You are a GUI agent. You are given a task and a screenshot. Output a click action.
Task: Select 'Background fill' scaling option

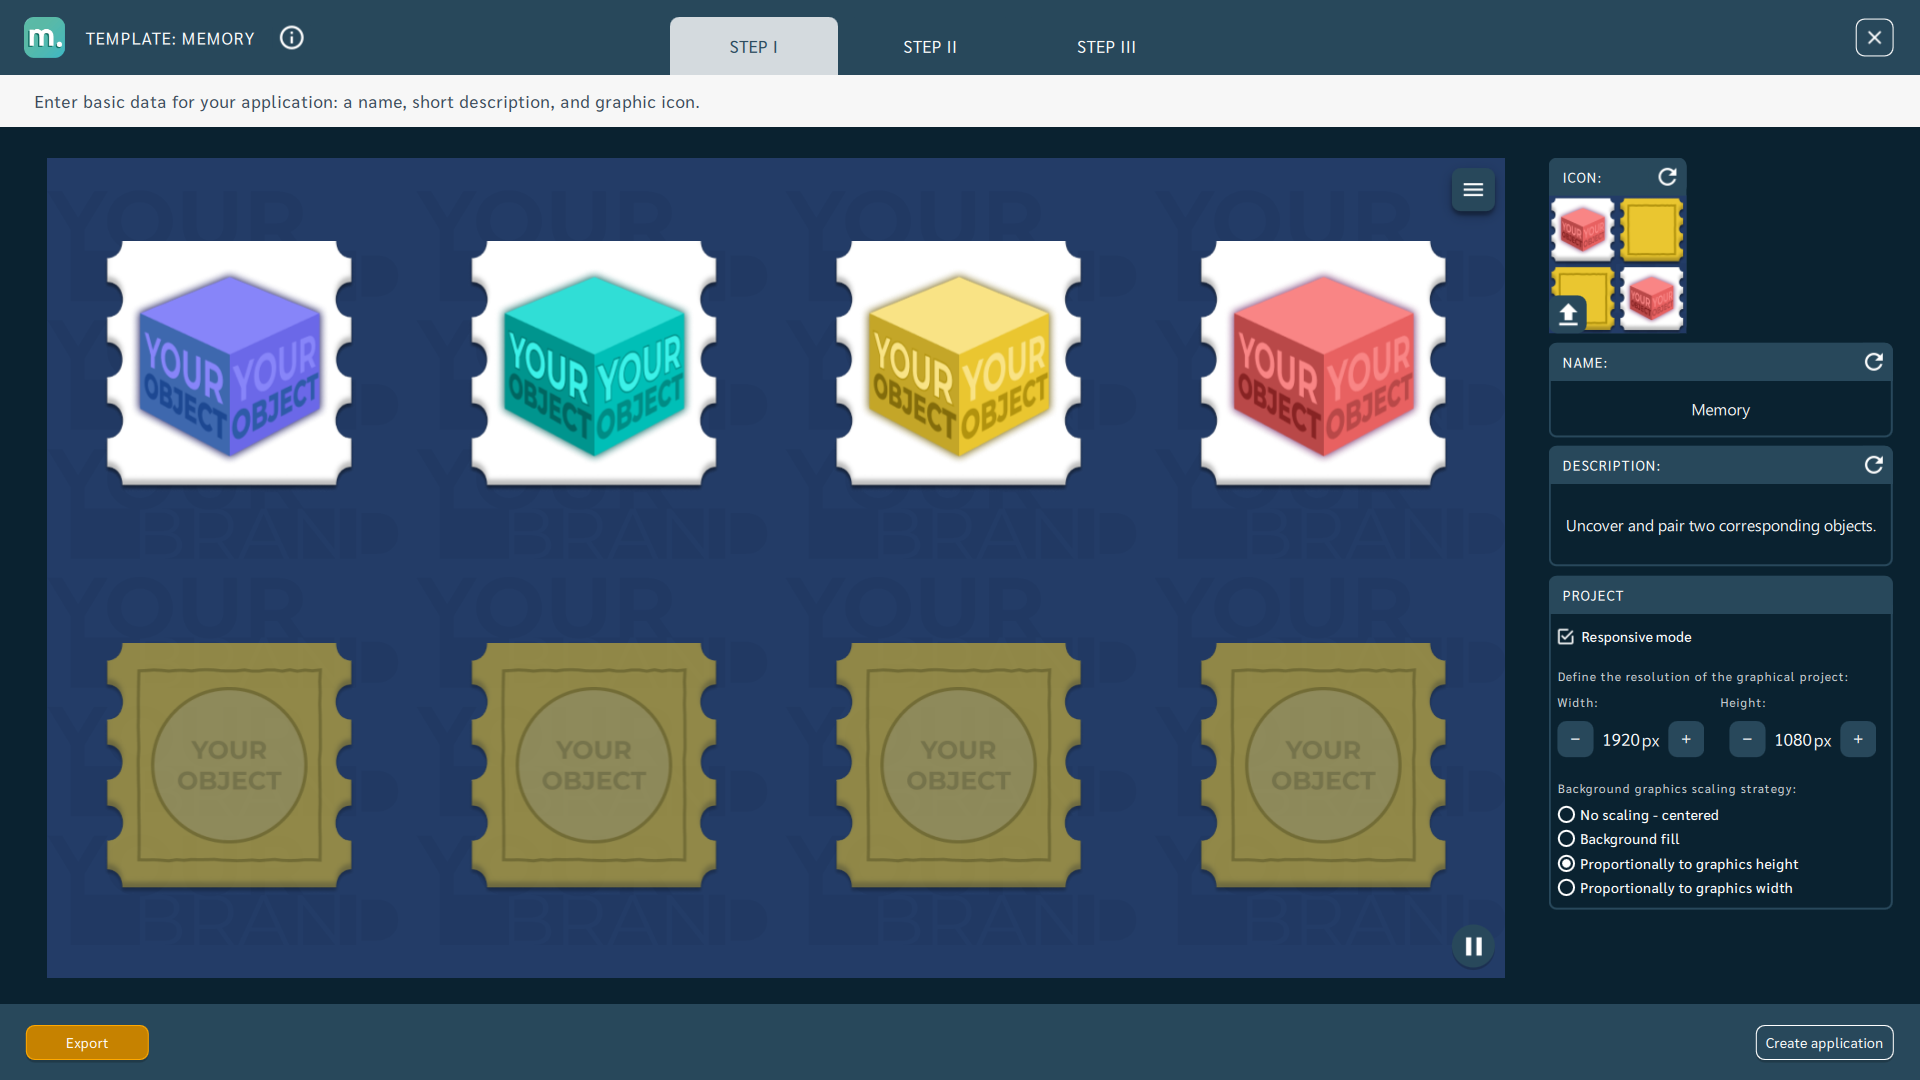click(1566, 839)
